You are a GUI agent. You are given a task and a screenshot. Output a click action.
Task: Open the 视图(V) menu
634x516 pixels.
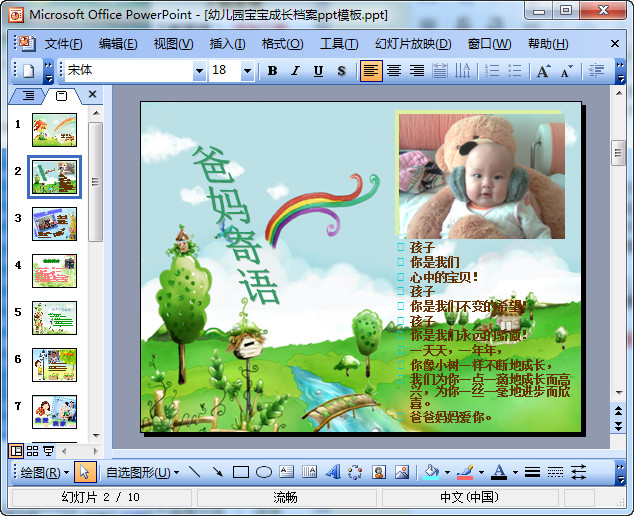pos(173,44)
